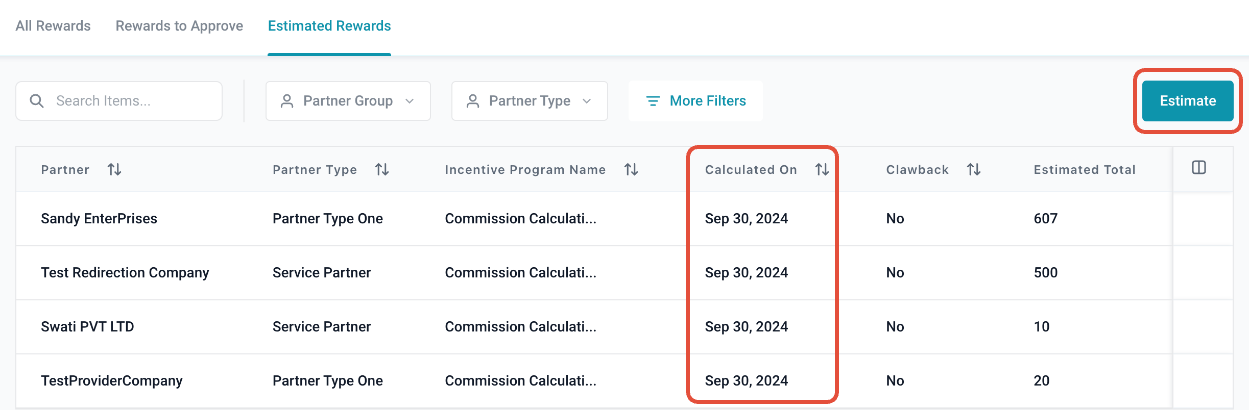
Task: Open the More Filters panel
Action: click(707, 101)
